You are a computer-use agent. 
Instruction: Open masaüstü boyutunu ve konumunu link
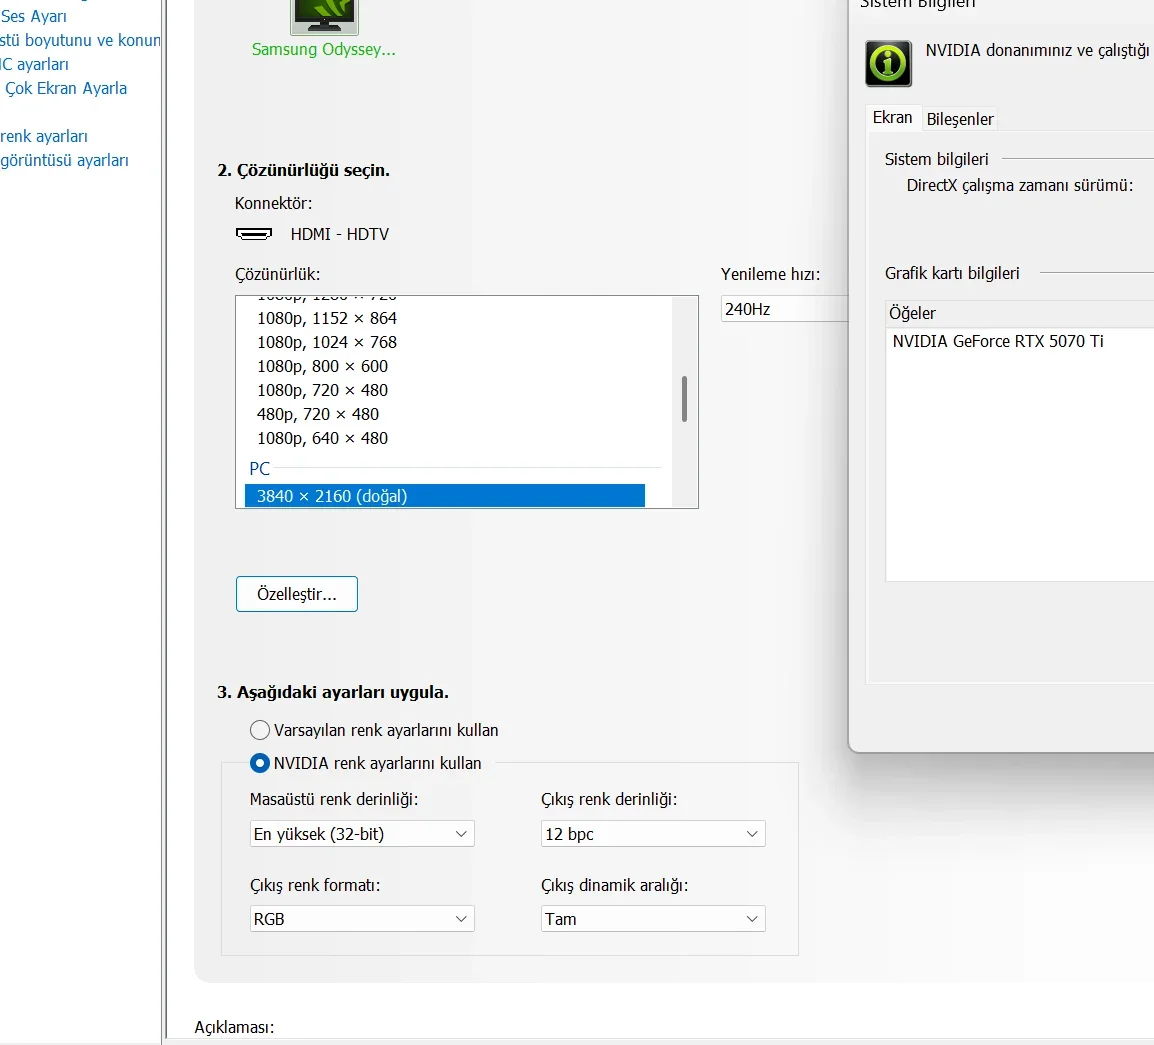79,40
